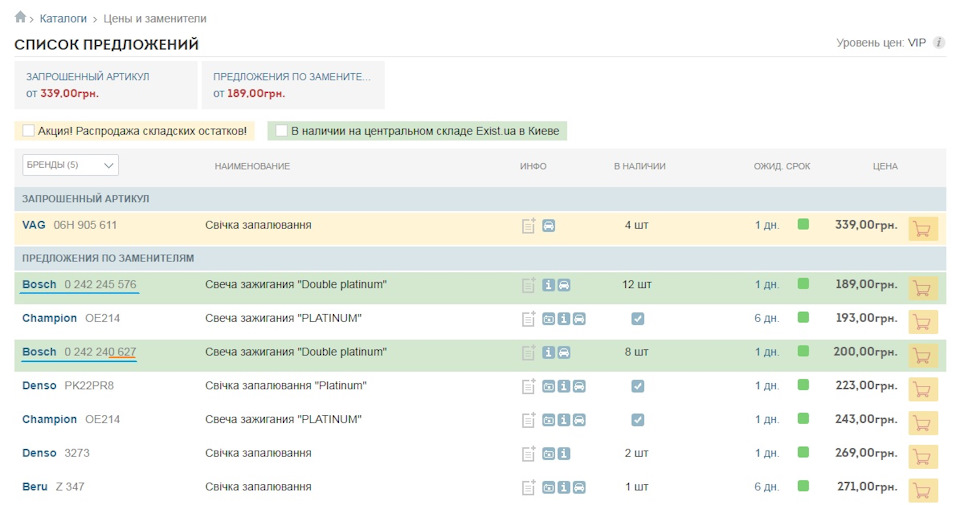Open the Каталоги breadcrumb link

point(63,19)
